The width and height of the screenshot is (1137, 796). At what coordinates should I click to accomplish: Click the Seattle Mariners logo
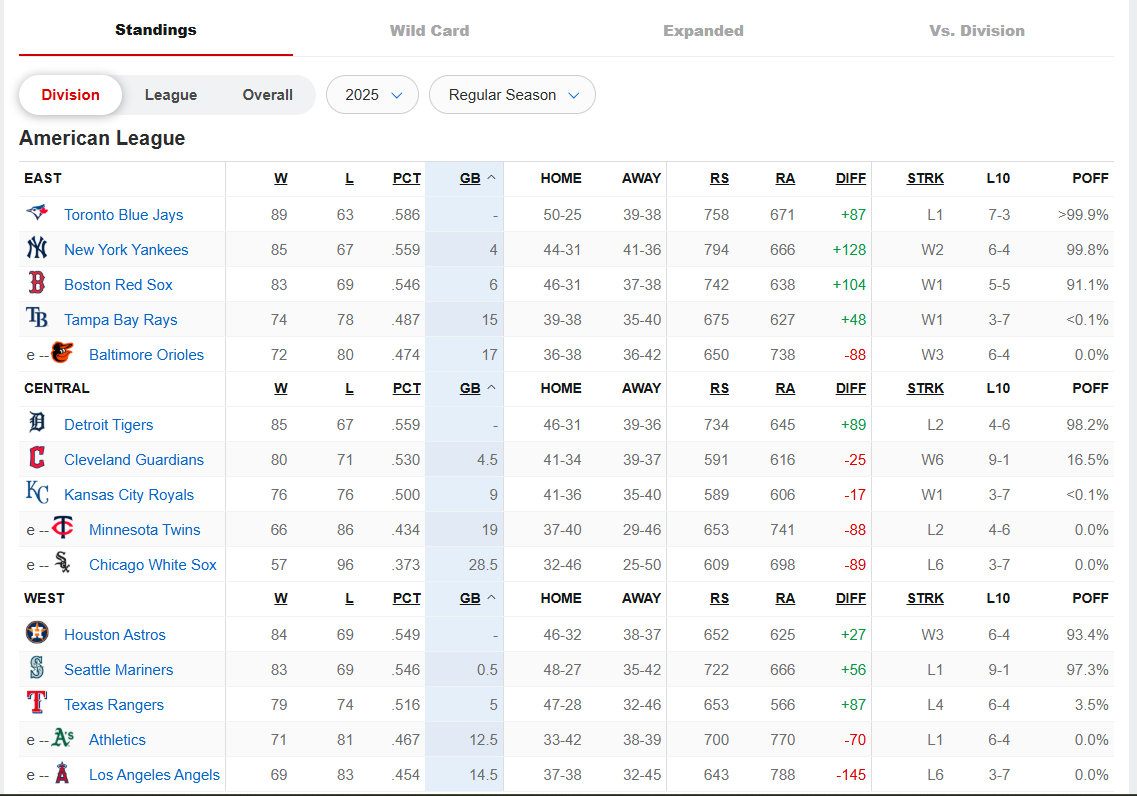click(37, 668)
